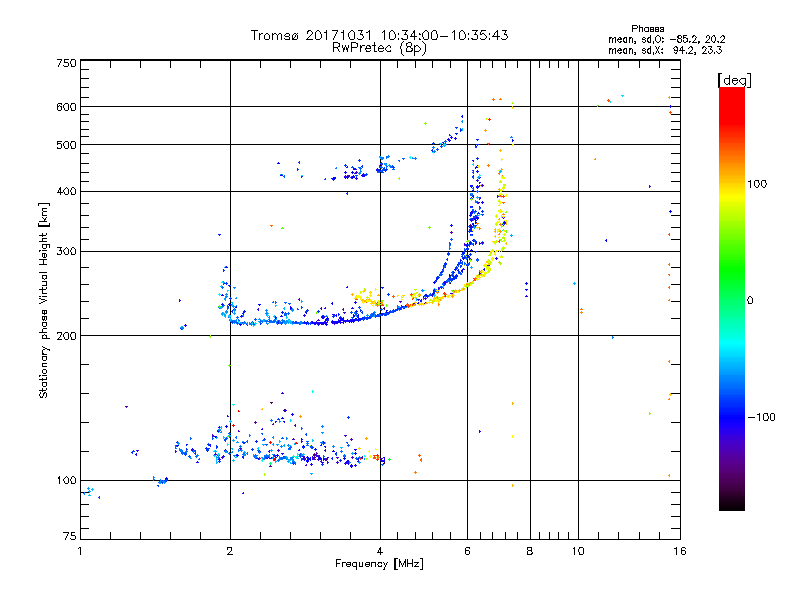Click y-axis tick label "600"

point(66,107)
